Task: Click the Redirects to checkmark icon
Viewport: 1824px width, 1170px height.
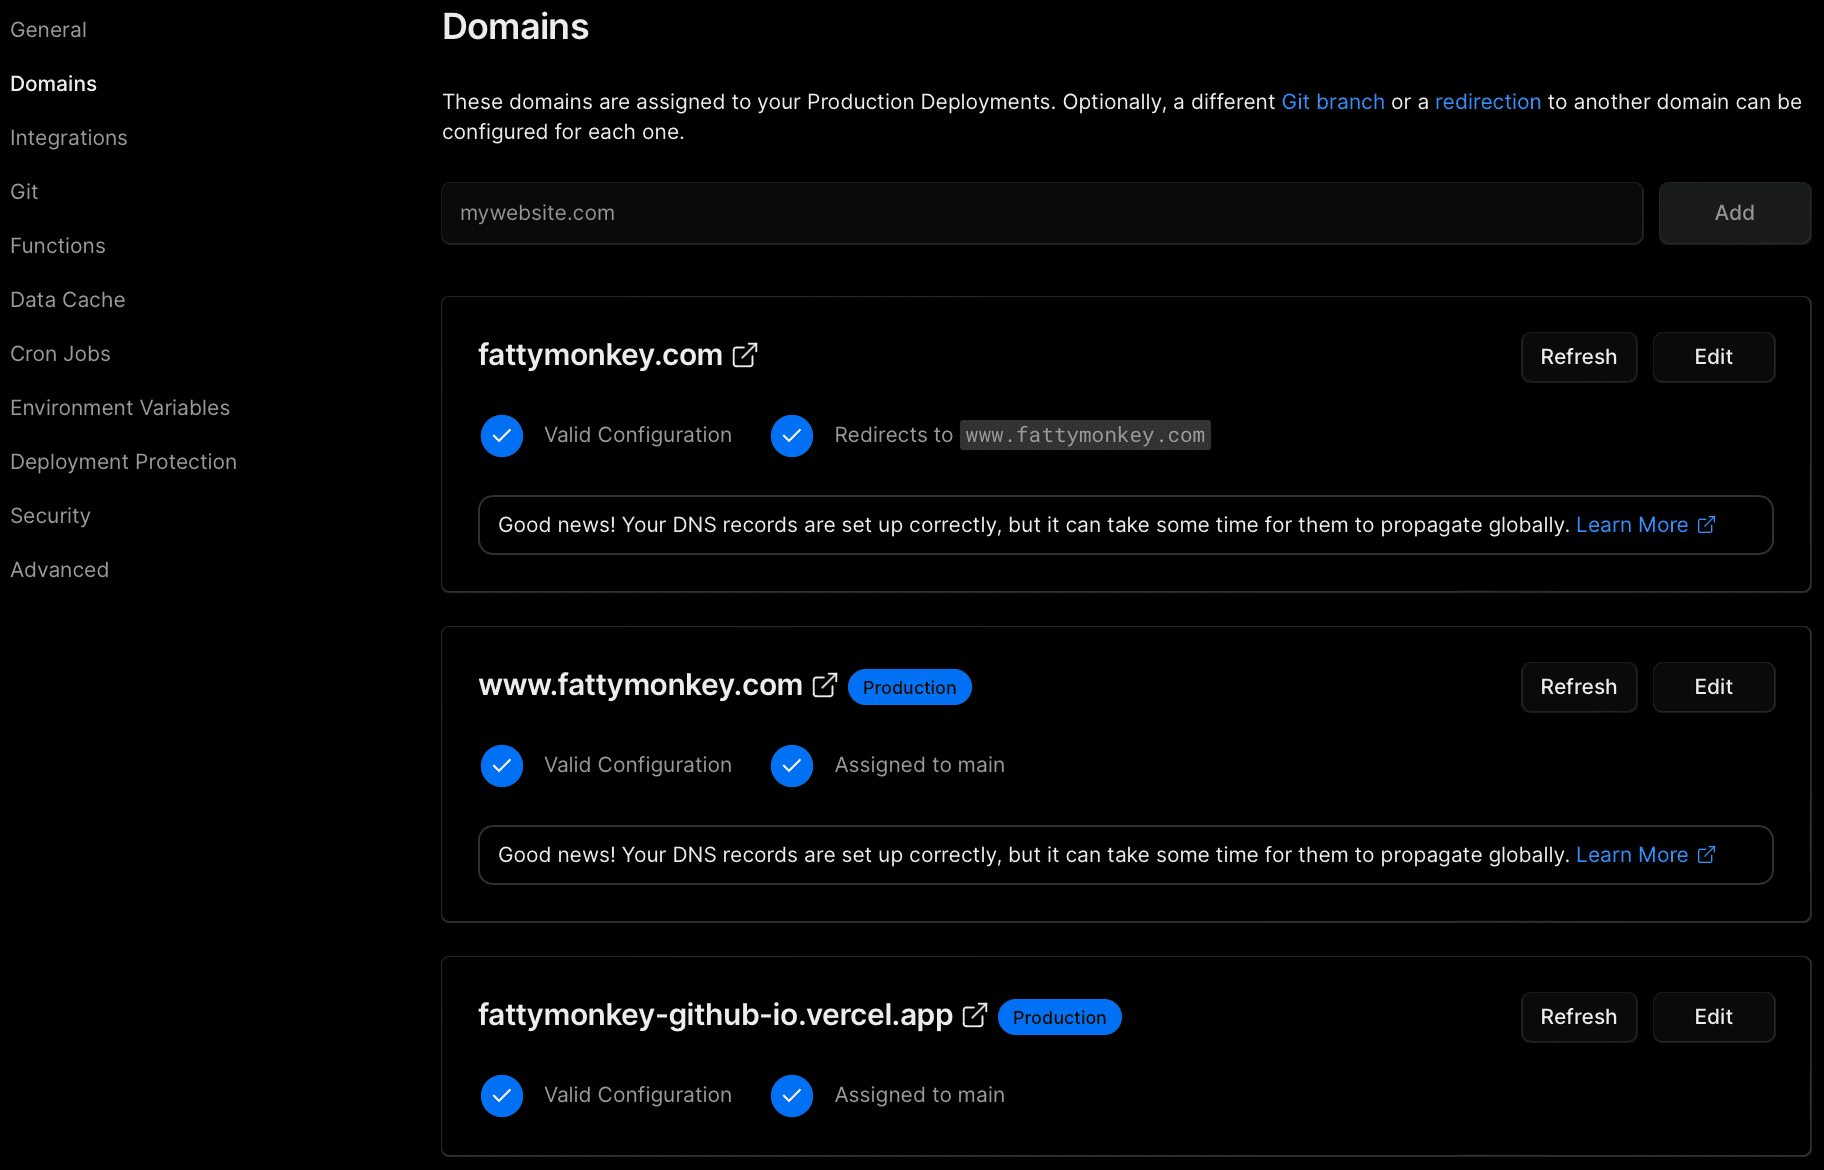Action: [792, 436]
